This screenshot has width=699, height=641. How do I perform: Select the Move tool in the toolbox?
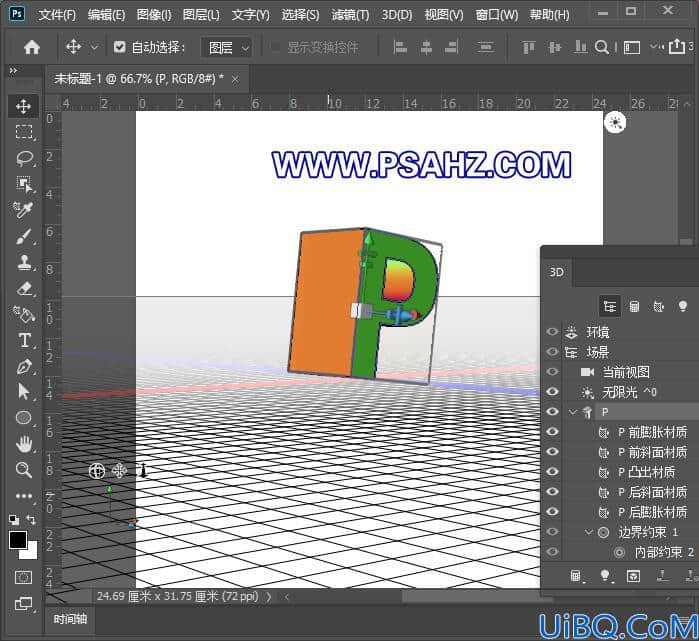[23, 106]
